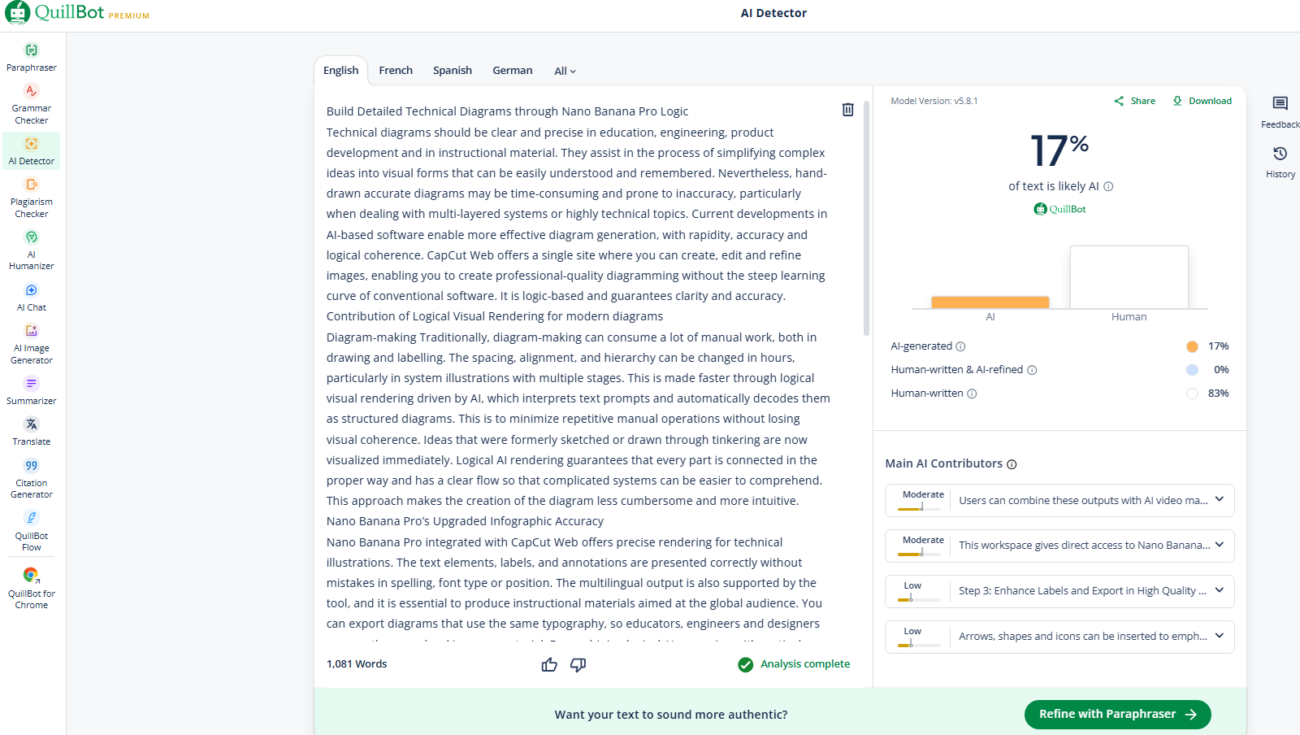Open the Citation Generator tool
The width and height of the screenshot is (1300, 735).
pyautogui.click(x=31, y=478)
